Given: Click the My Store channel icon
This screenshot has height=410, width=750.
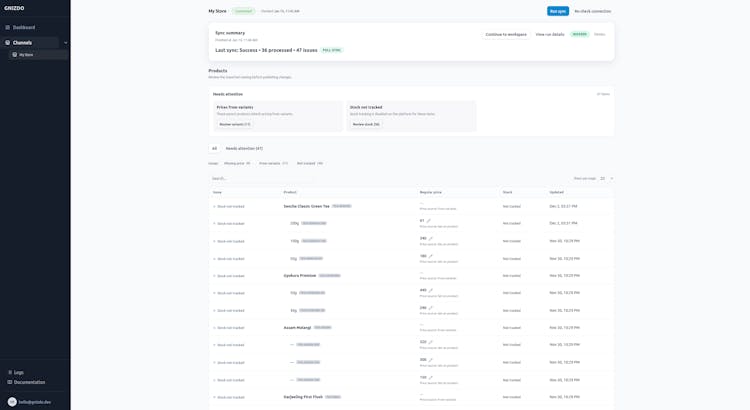Looking at the screenshot, I should pyautogui.click(x=15, y=55).
